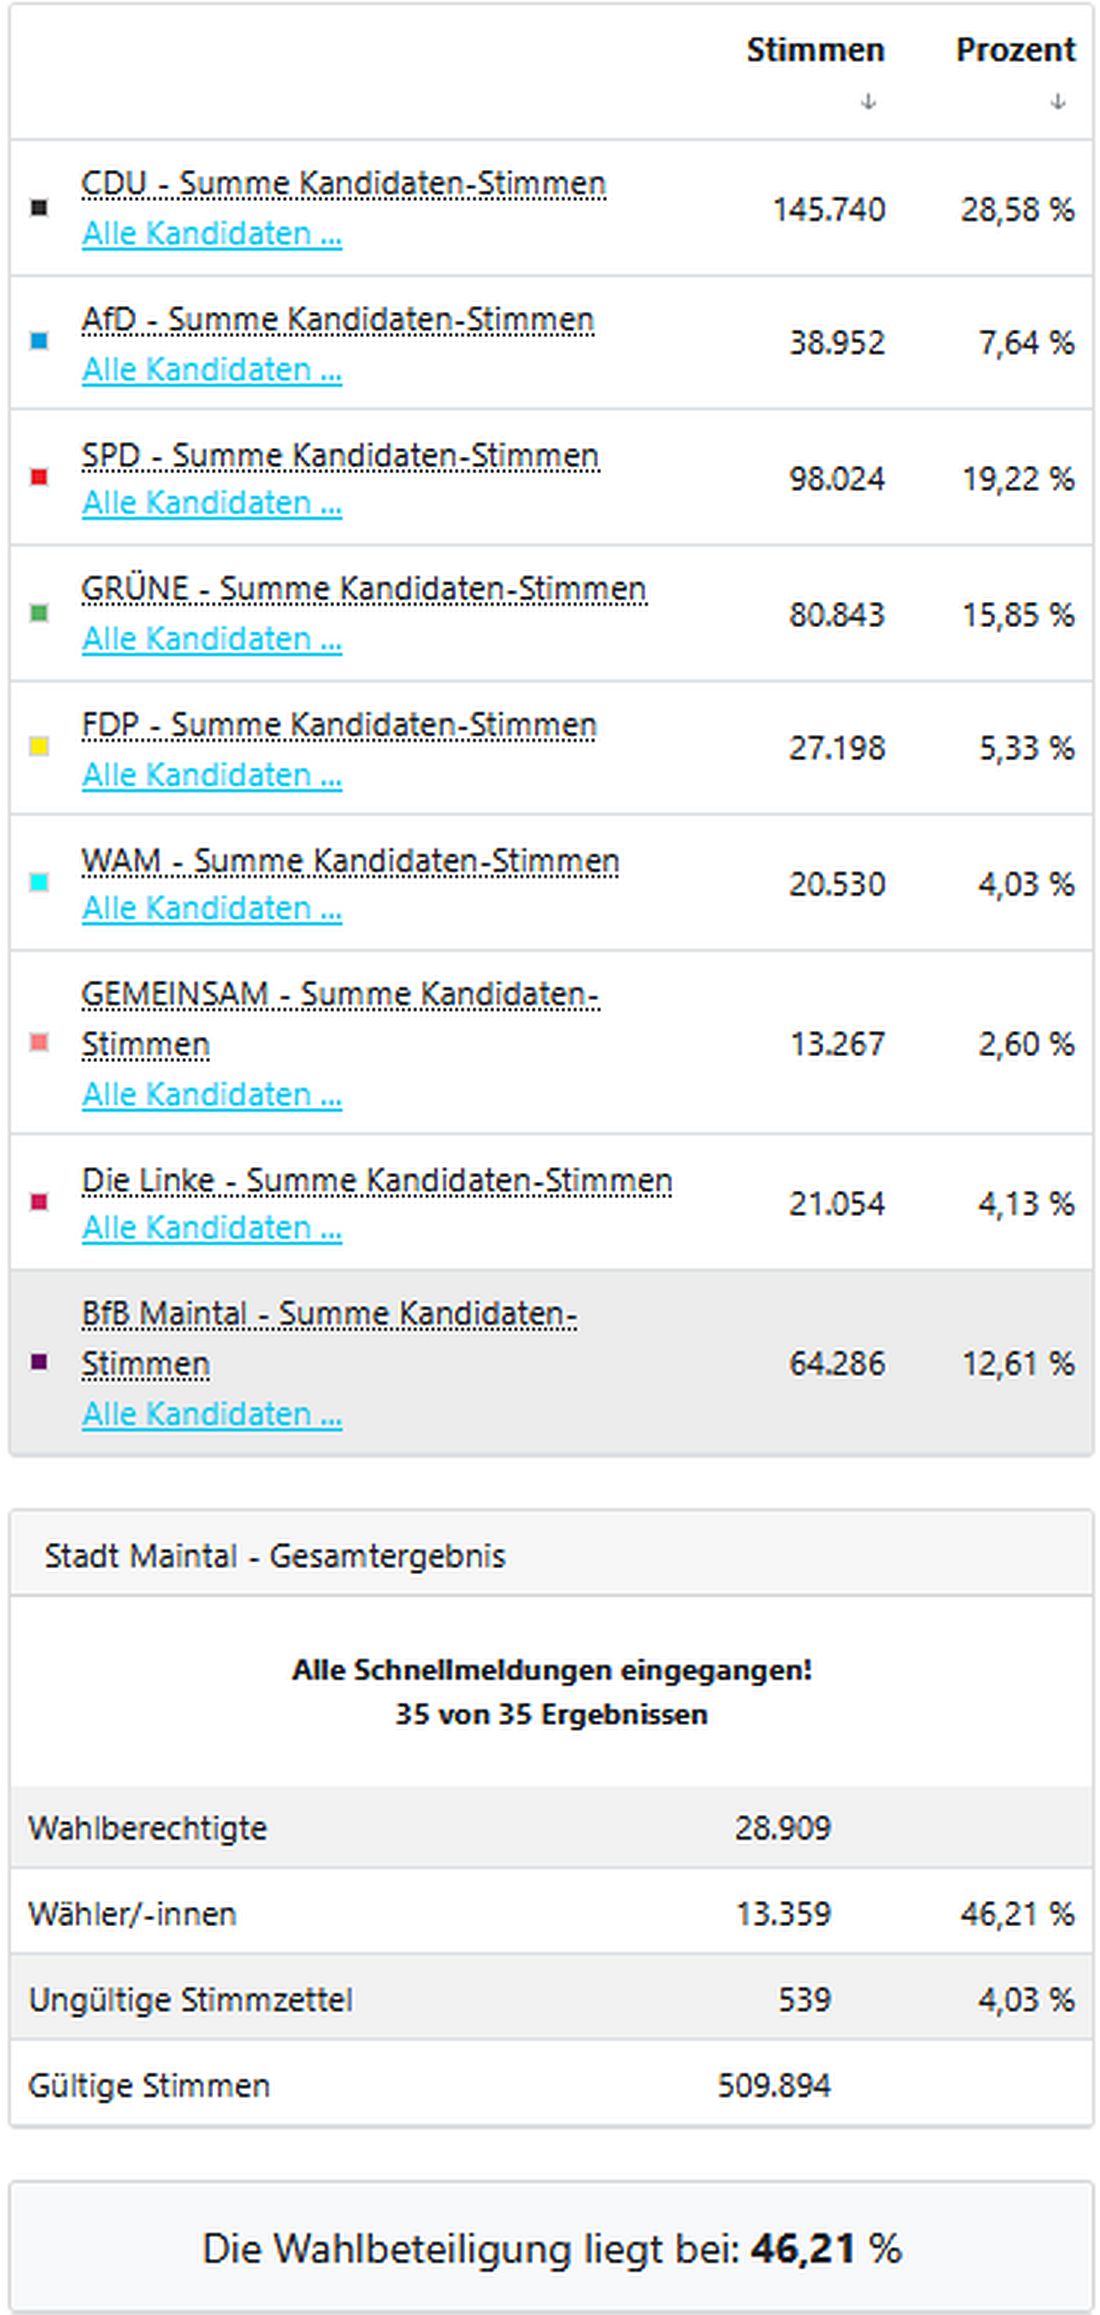The width and height of the screenshot is (1100, 2315).
Task: Expand Alle Kandidaten under CDU
Action: tap(212, 233)
